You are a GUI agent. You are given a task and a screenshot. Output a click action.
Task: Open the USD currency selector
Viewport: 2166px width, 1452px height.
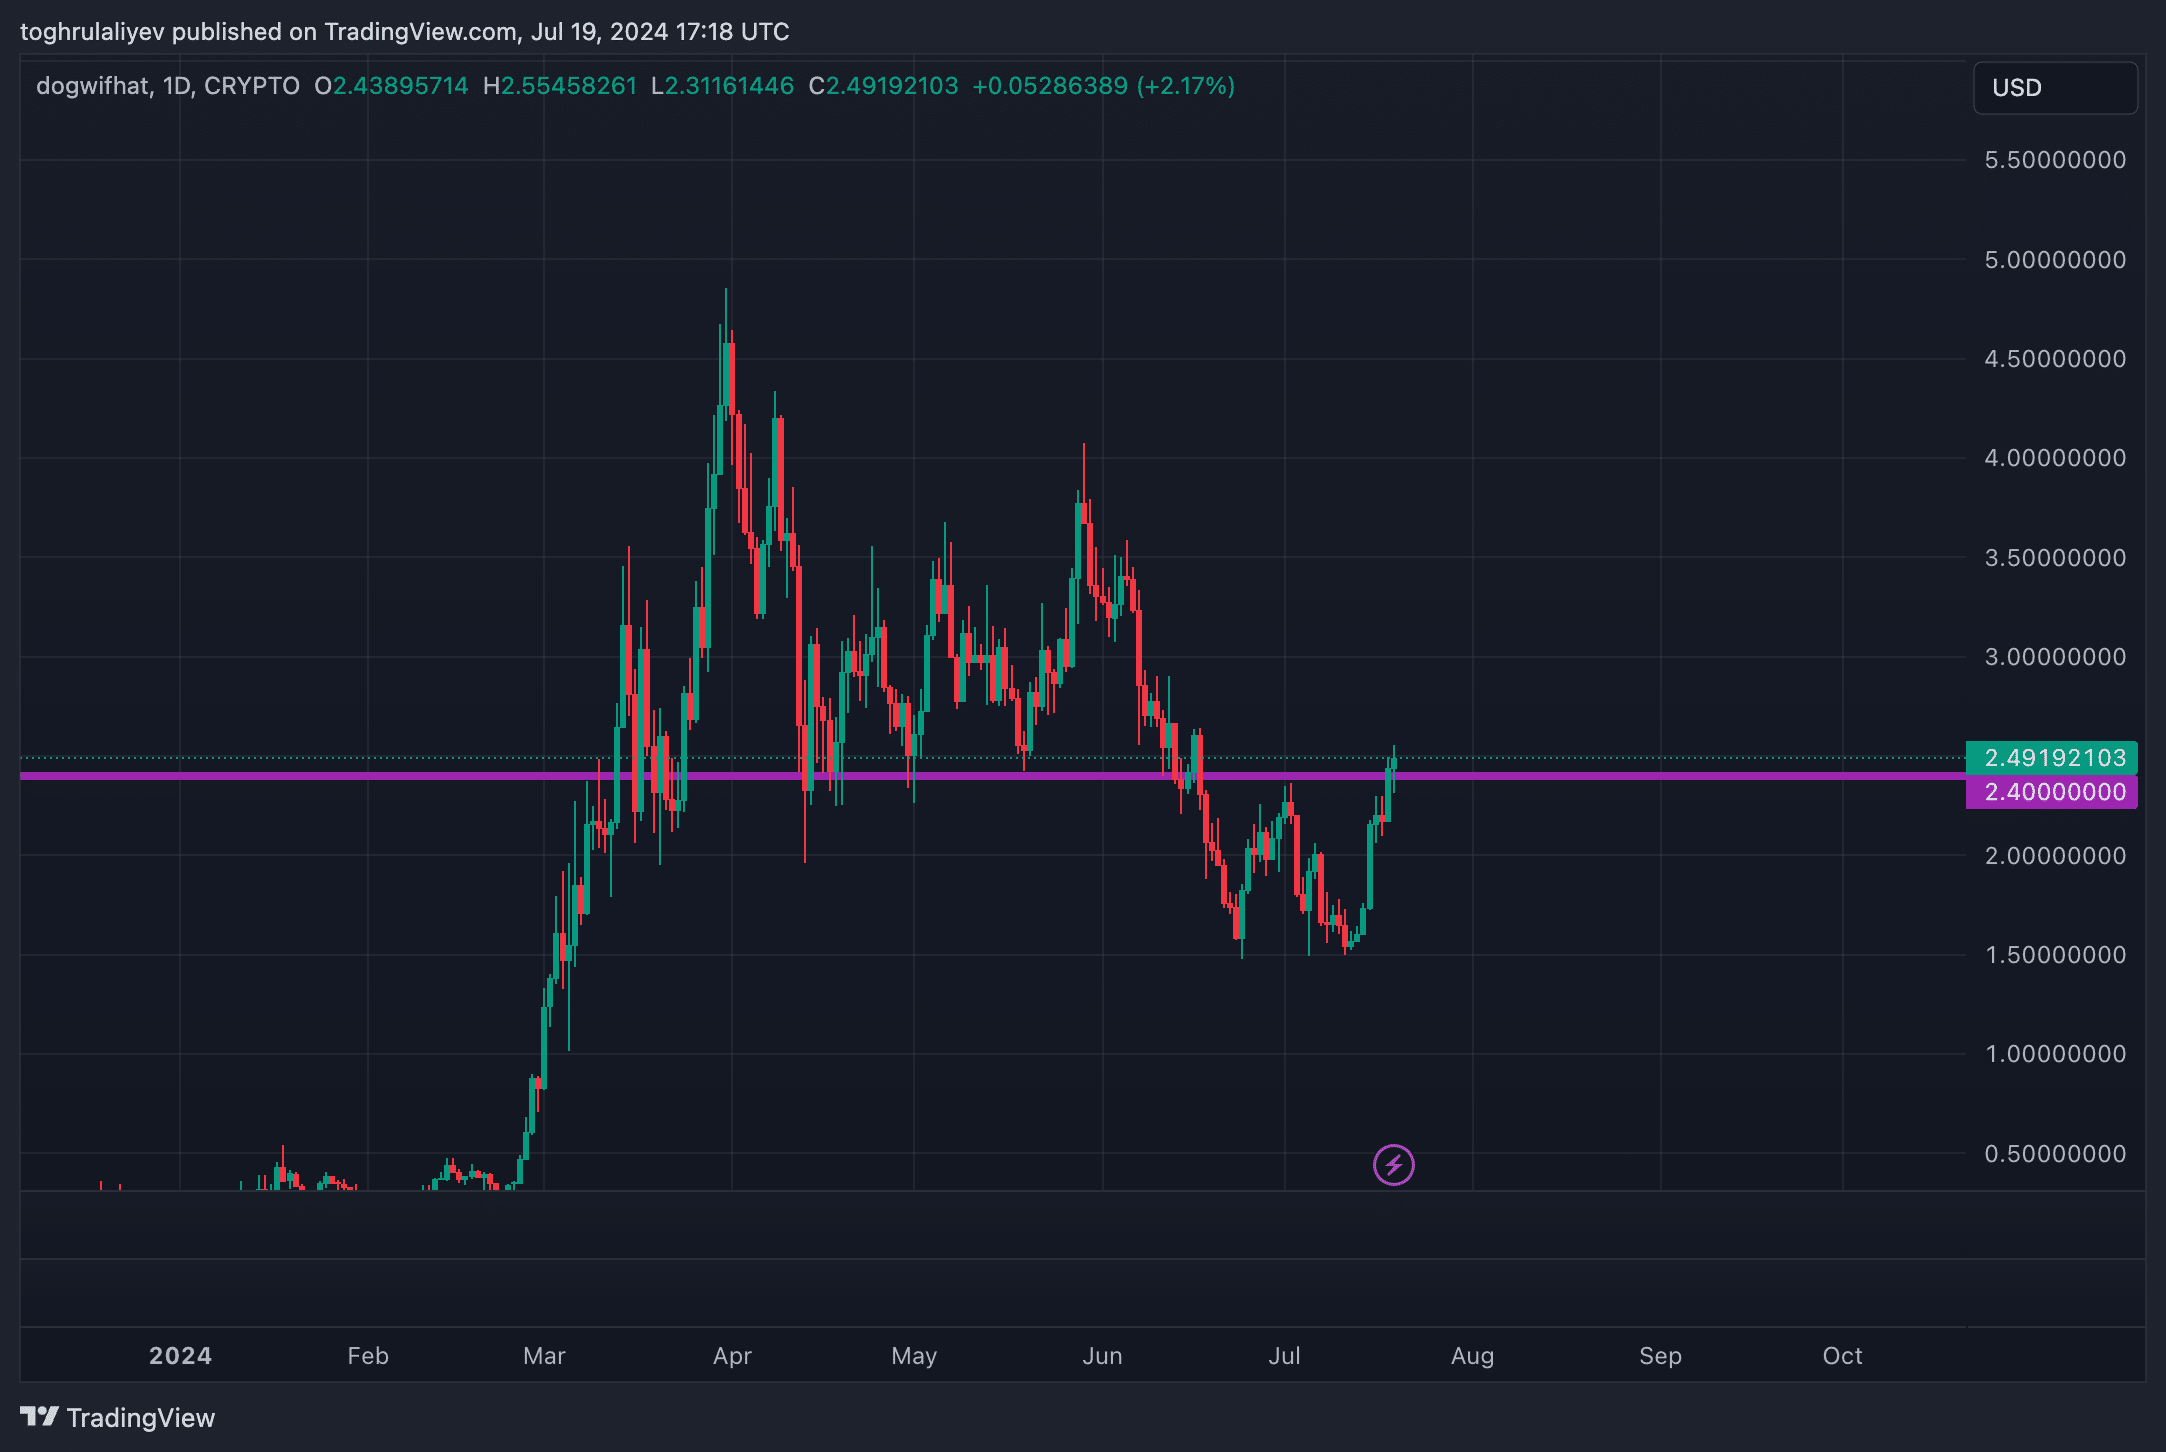point(2055,88)
